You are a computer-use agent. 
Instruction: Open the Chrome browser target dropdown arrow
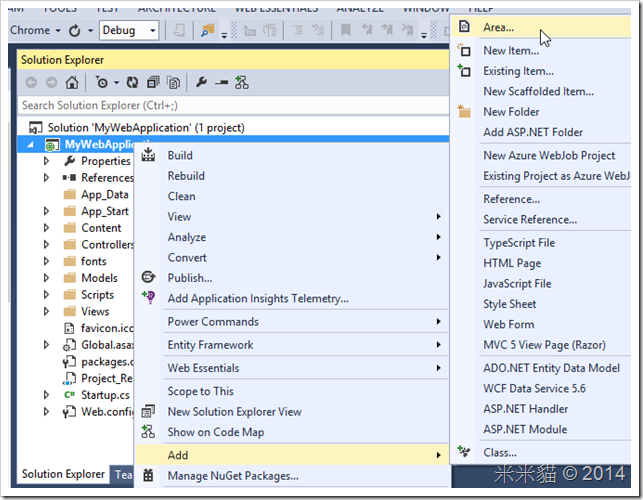pos(58,31)
